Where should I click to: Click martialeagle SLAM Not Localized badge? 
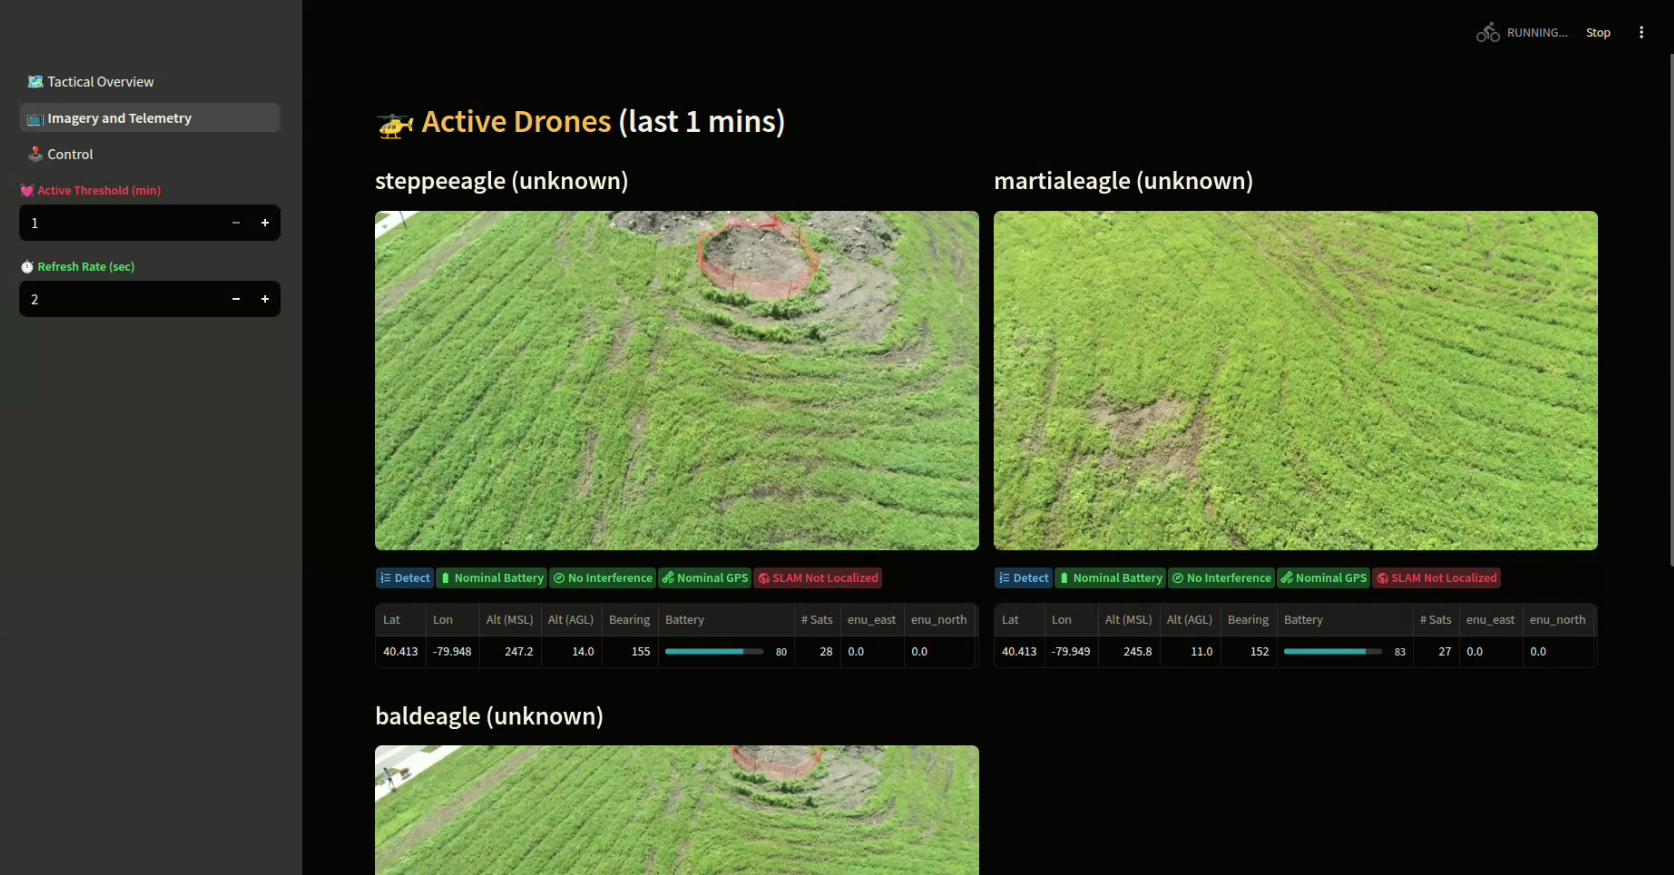click(1437, 578)
